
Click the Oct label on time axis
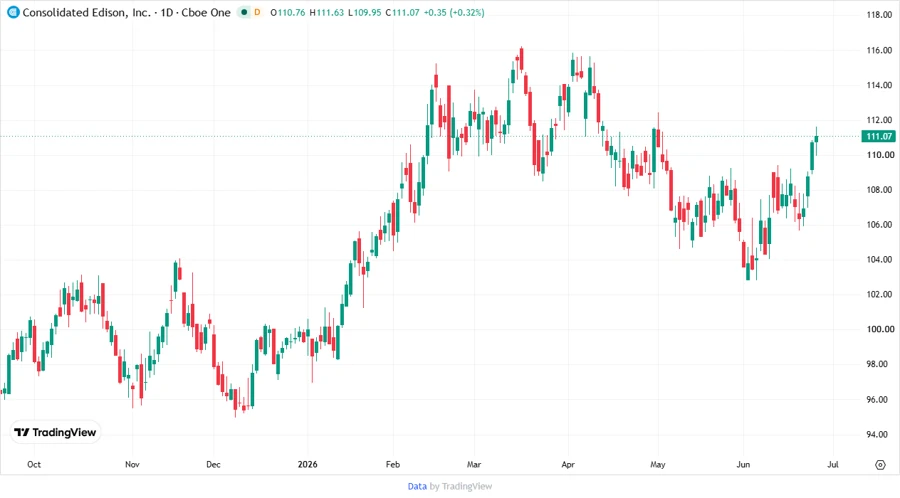[x=34, y=465]
